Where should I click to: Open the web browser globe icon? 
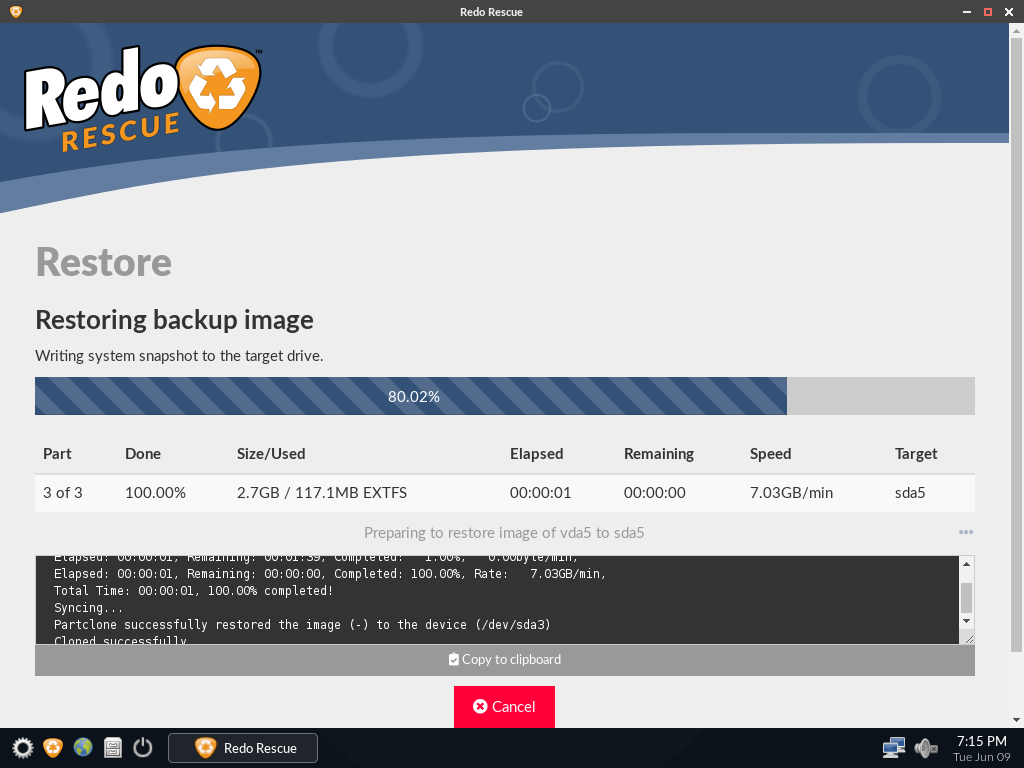pyautogui.click(x=81, y=747)
